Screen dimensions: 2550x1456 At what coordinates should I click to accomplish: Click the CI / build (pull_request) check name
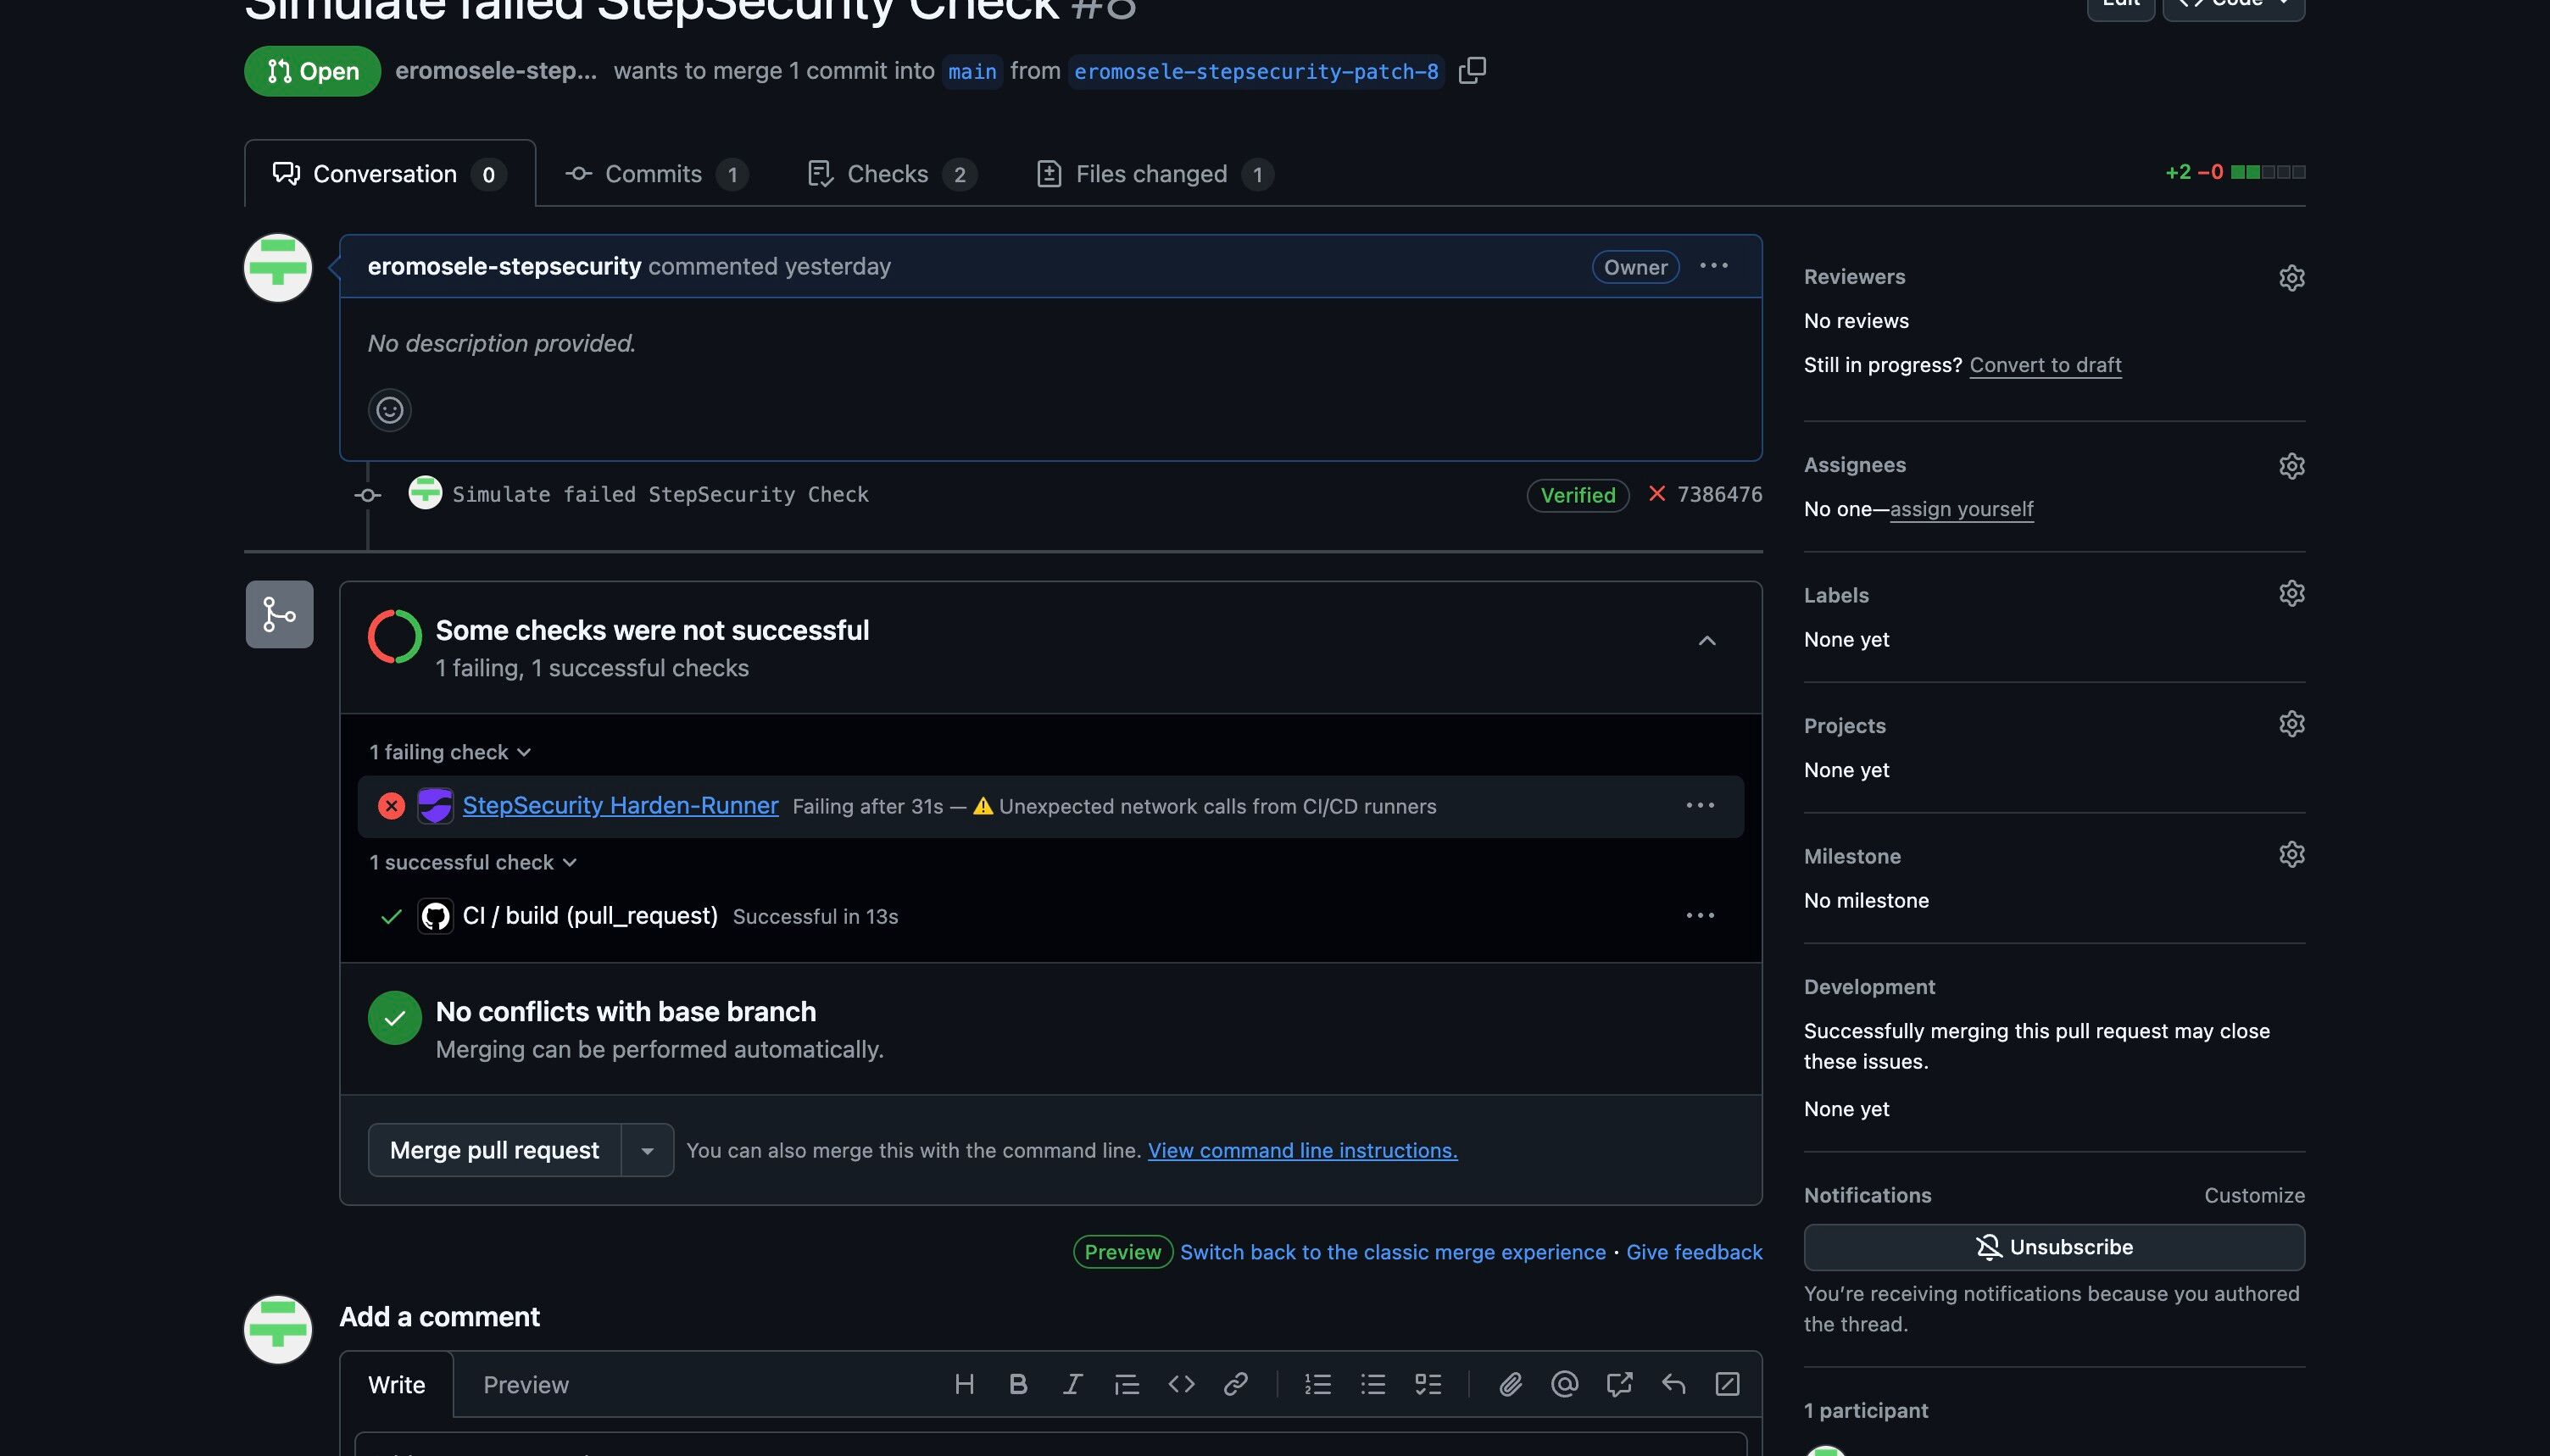[590, 915]
